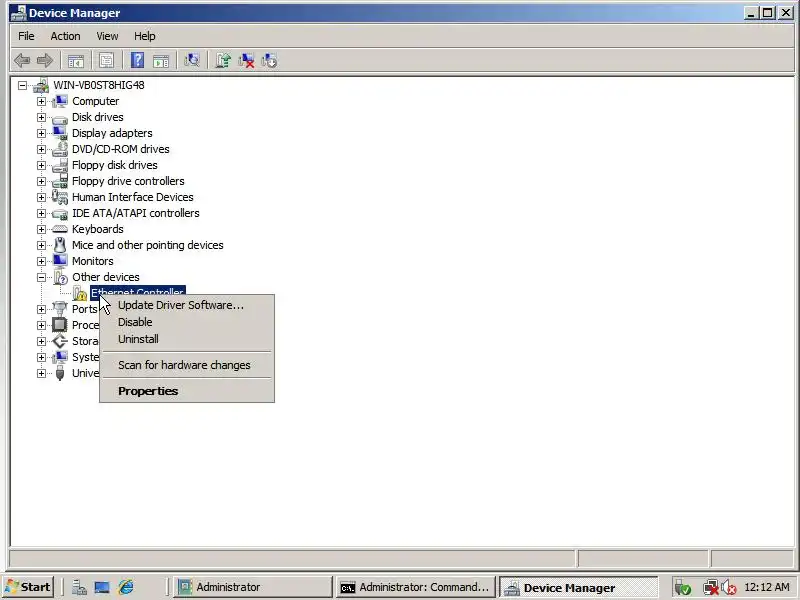The image size is (800, 600).
Task: Choose Update Driver Software from context menu
Action: (187, 305)
